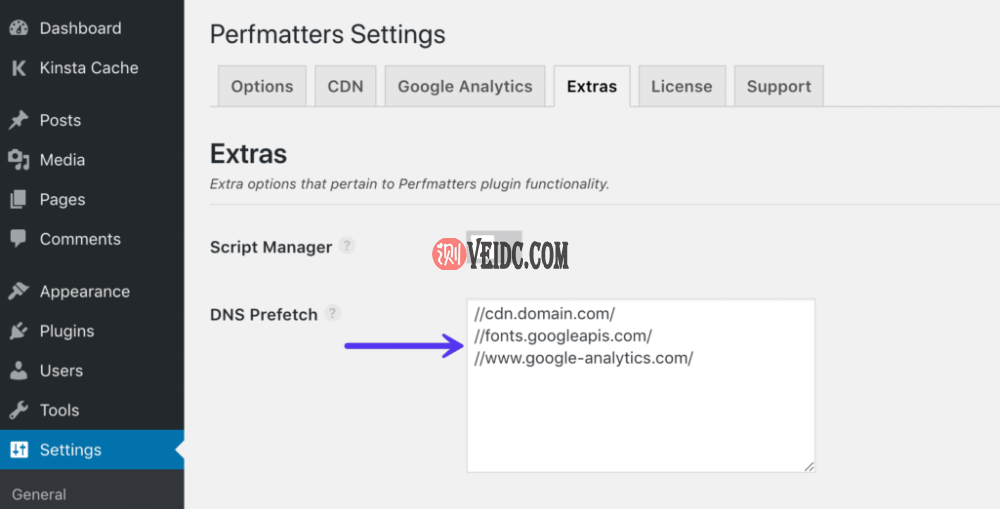The height and width of the screenshot is (509, 1000).
Task: Open the Script Manager help tooltip
Action: pos(347,245)
